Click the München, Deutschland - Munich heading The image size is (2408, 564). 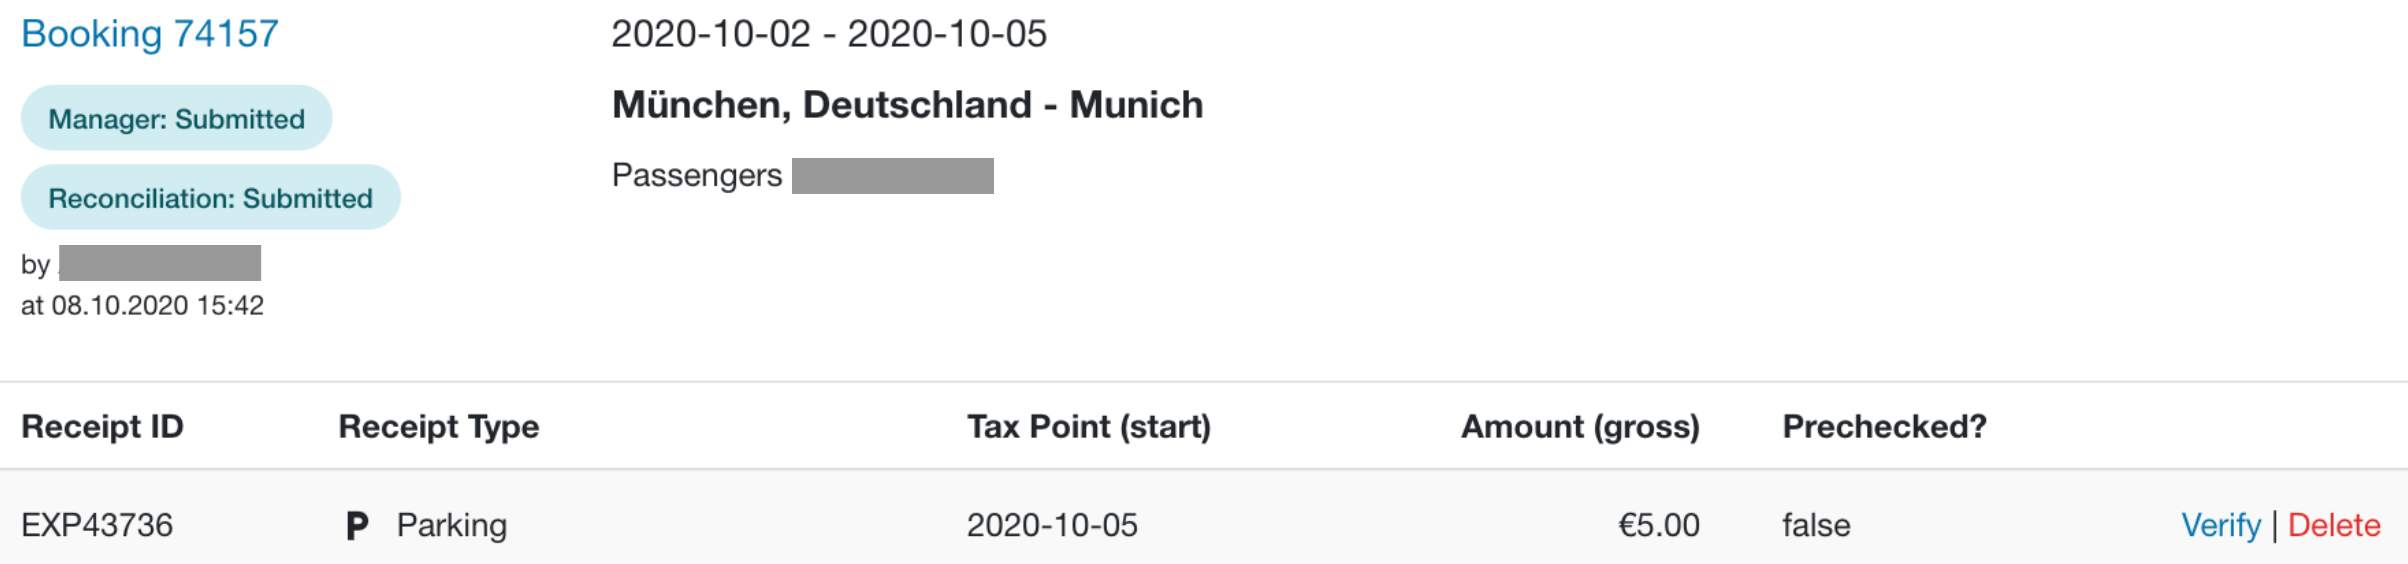(x=908, y=105)
